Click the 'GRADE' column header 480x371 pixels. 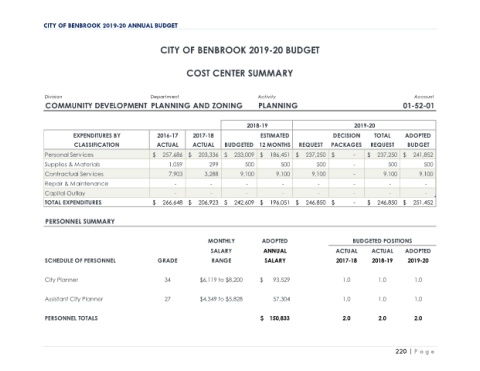tap(167, 261)
